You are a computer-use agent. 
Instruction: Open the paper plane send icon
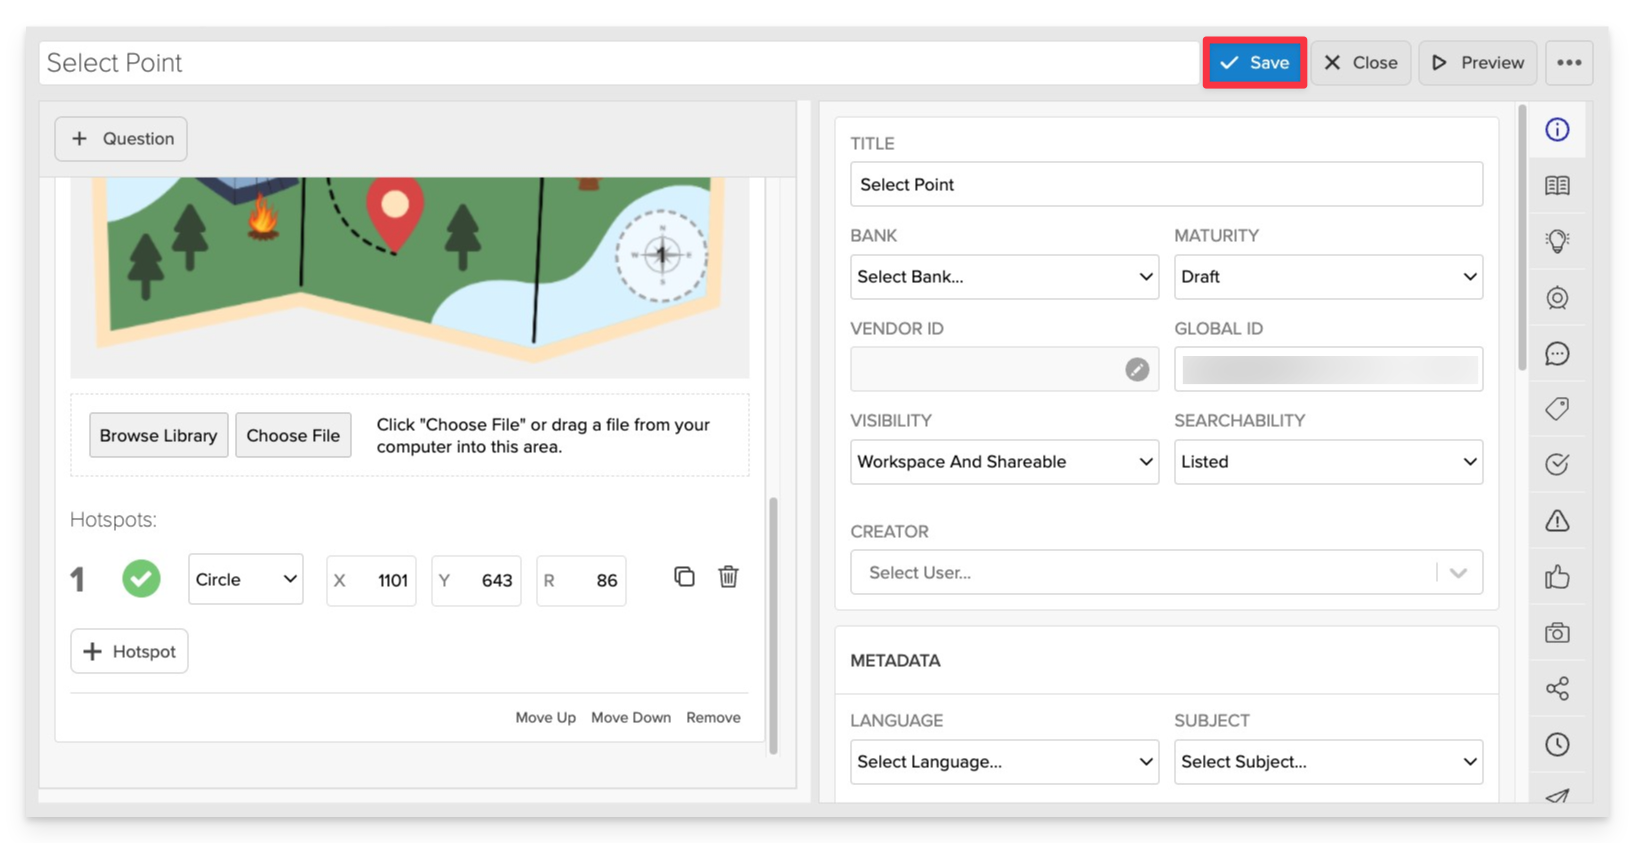point(1557,796)
